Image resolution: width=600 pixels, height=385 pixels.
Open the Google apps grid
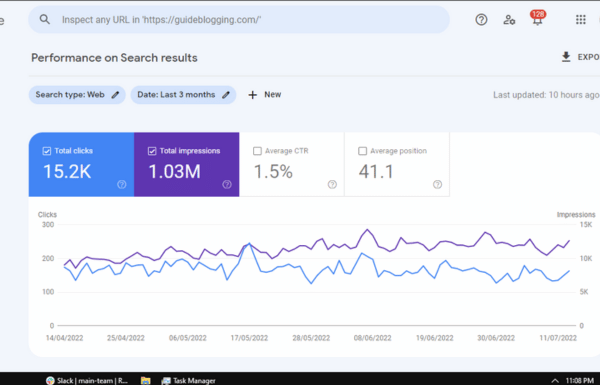pyautogui.click(x=580, y=20)
